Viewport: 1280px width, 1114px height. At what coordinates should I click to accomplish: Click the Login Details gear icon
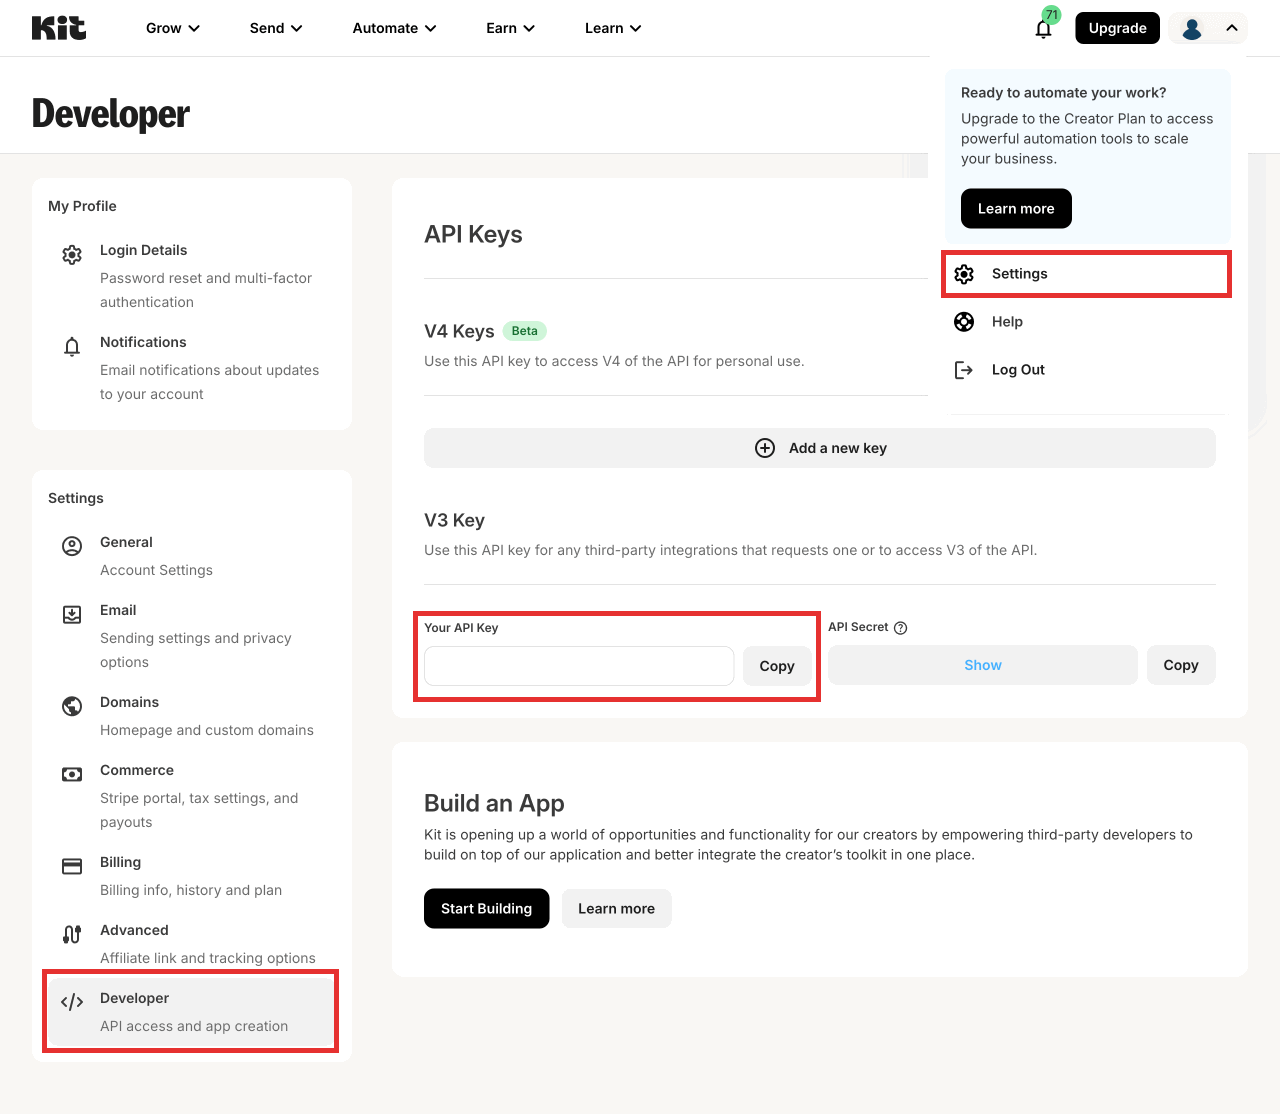(x=72, y=255)
